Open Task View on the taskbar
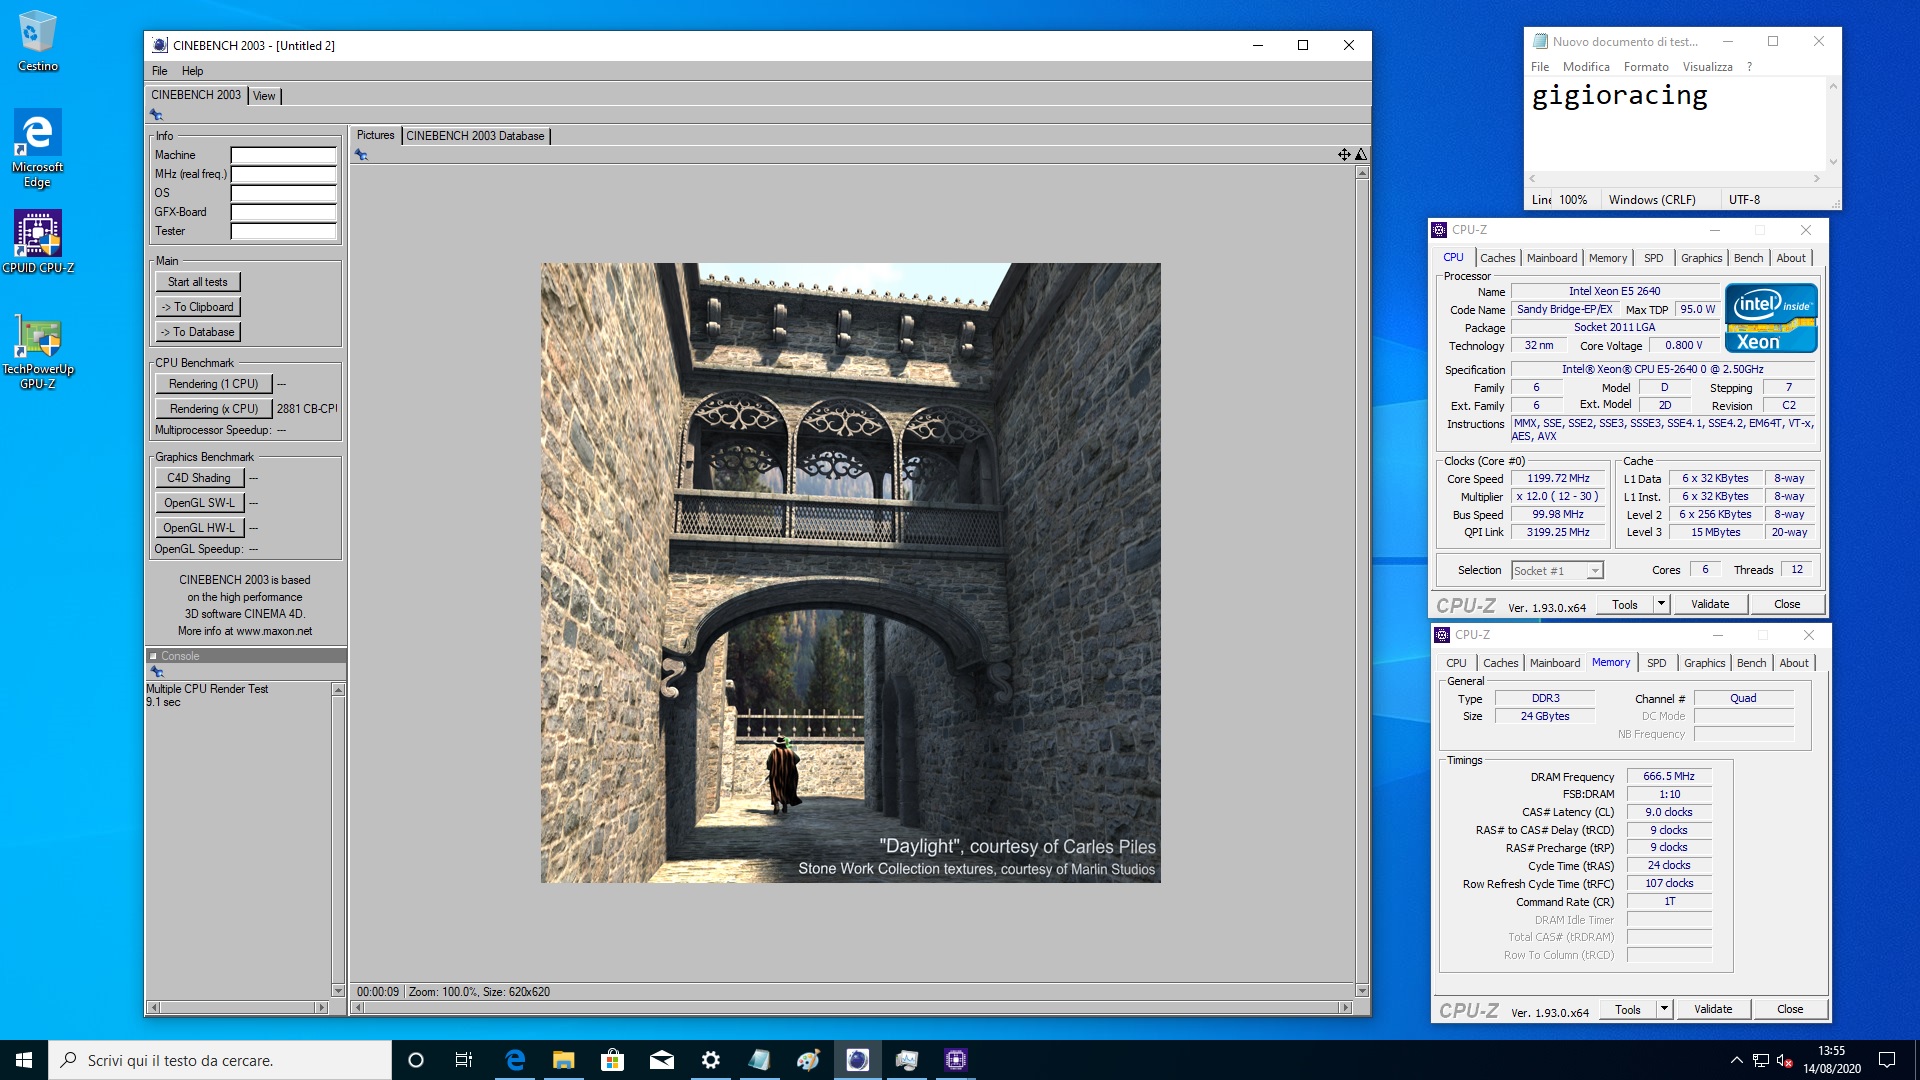 (464, 1060)
